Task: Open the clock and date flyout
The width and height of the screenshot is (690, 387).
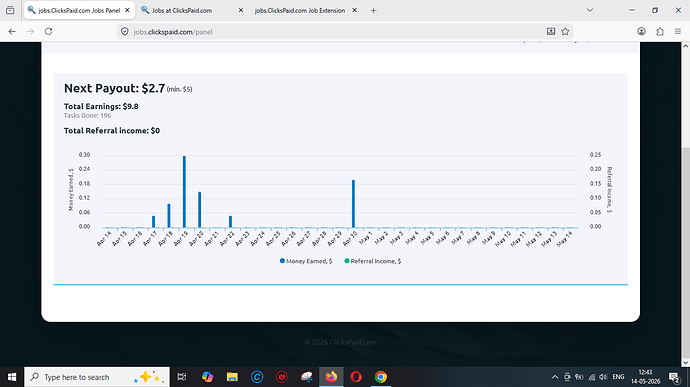Action: pyautogui.click(x=645, y=377)
